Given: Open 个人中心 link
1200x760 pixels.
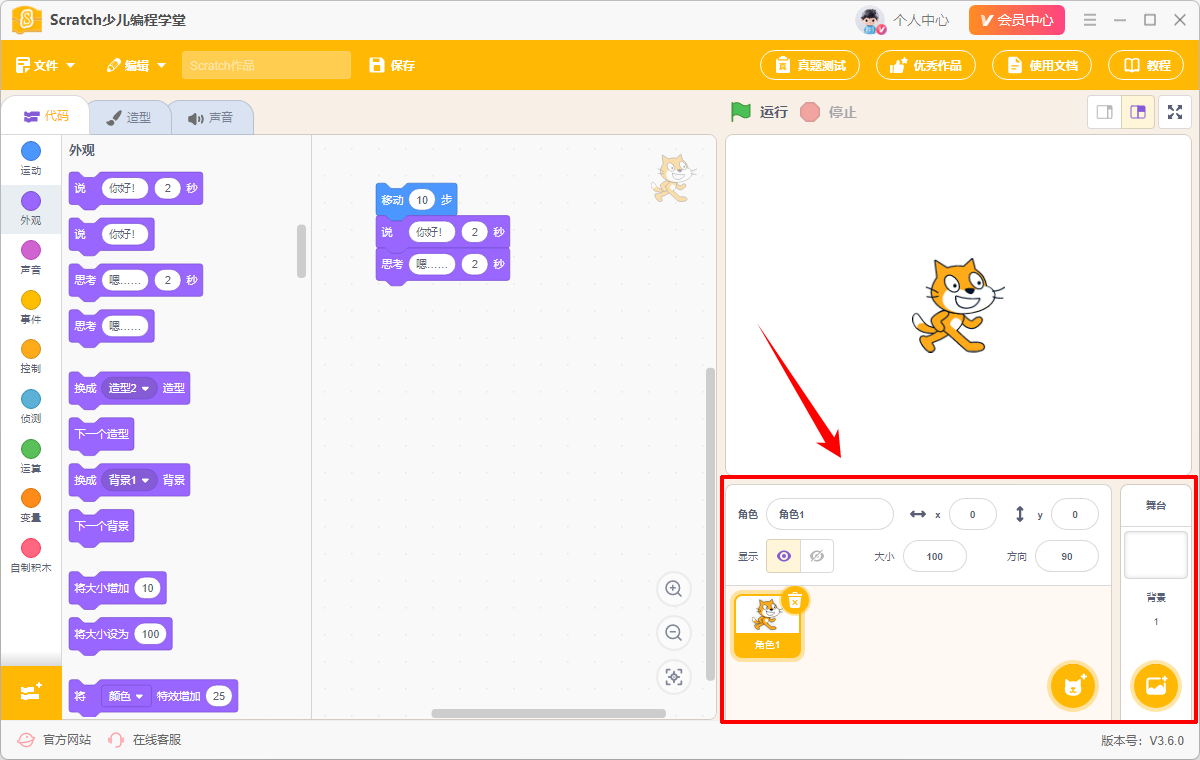Looking at the screenshot, I should pyautogui.click(x=921, y=20).
